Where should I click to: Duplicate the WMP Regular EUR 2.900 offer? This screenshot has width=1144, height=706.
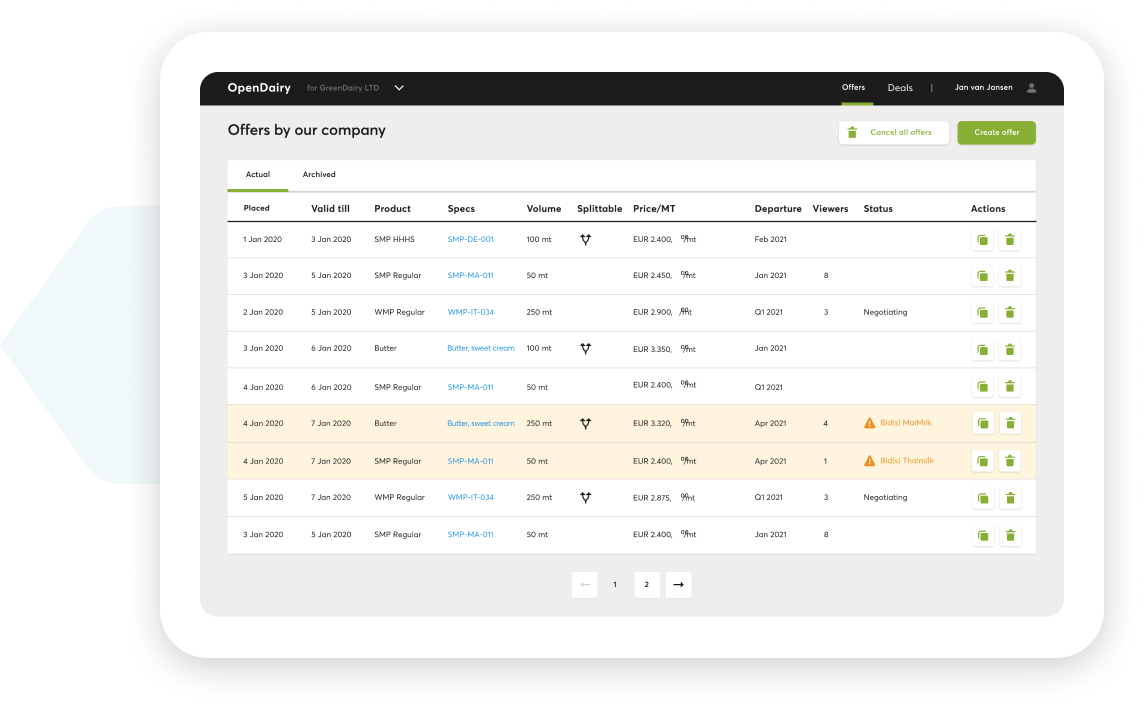[x=983, y=313]
